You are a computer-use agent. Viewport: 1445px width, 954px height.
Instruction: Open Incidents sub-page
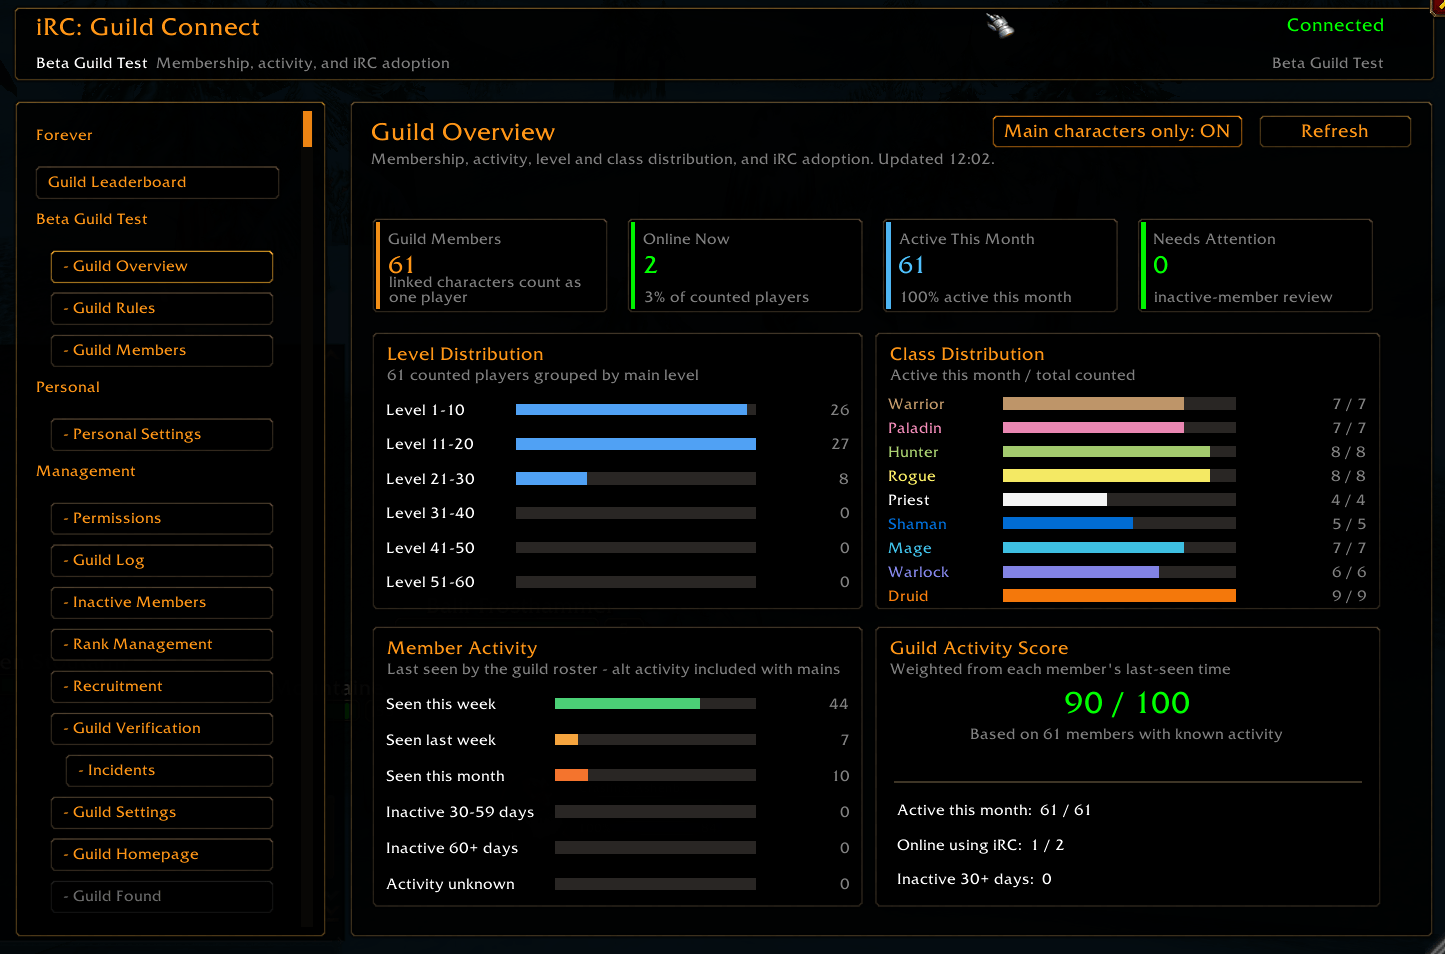click(169, 770)
